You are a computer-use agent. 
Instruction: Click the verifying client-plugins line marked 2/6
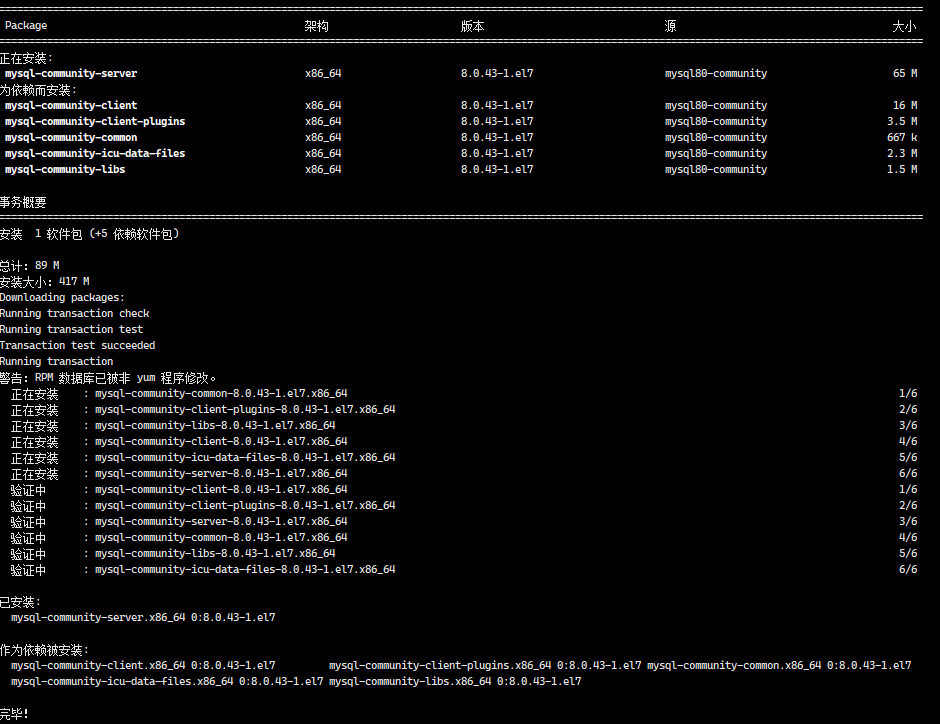point(464,505)
